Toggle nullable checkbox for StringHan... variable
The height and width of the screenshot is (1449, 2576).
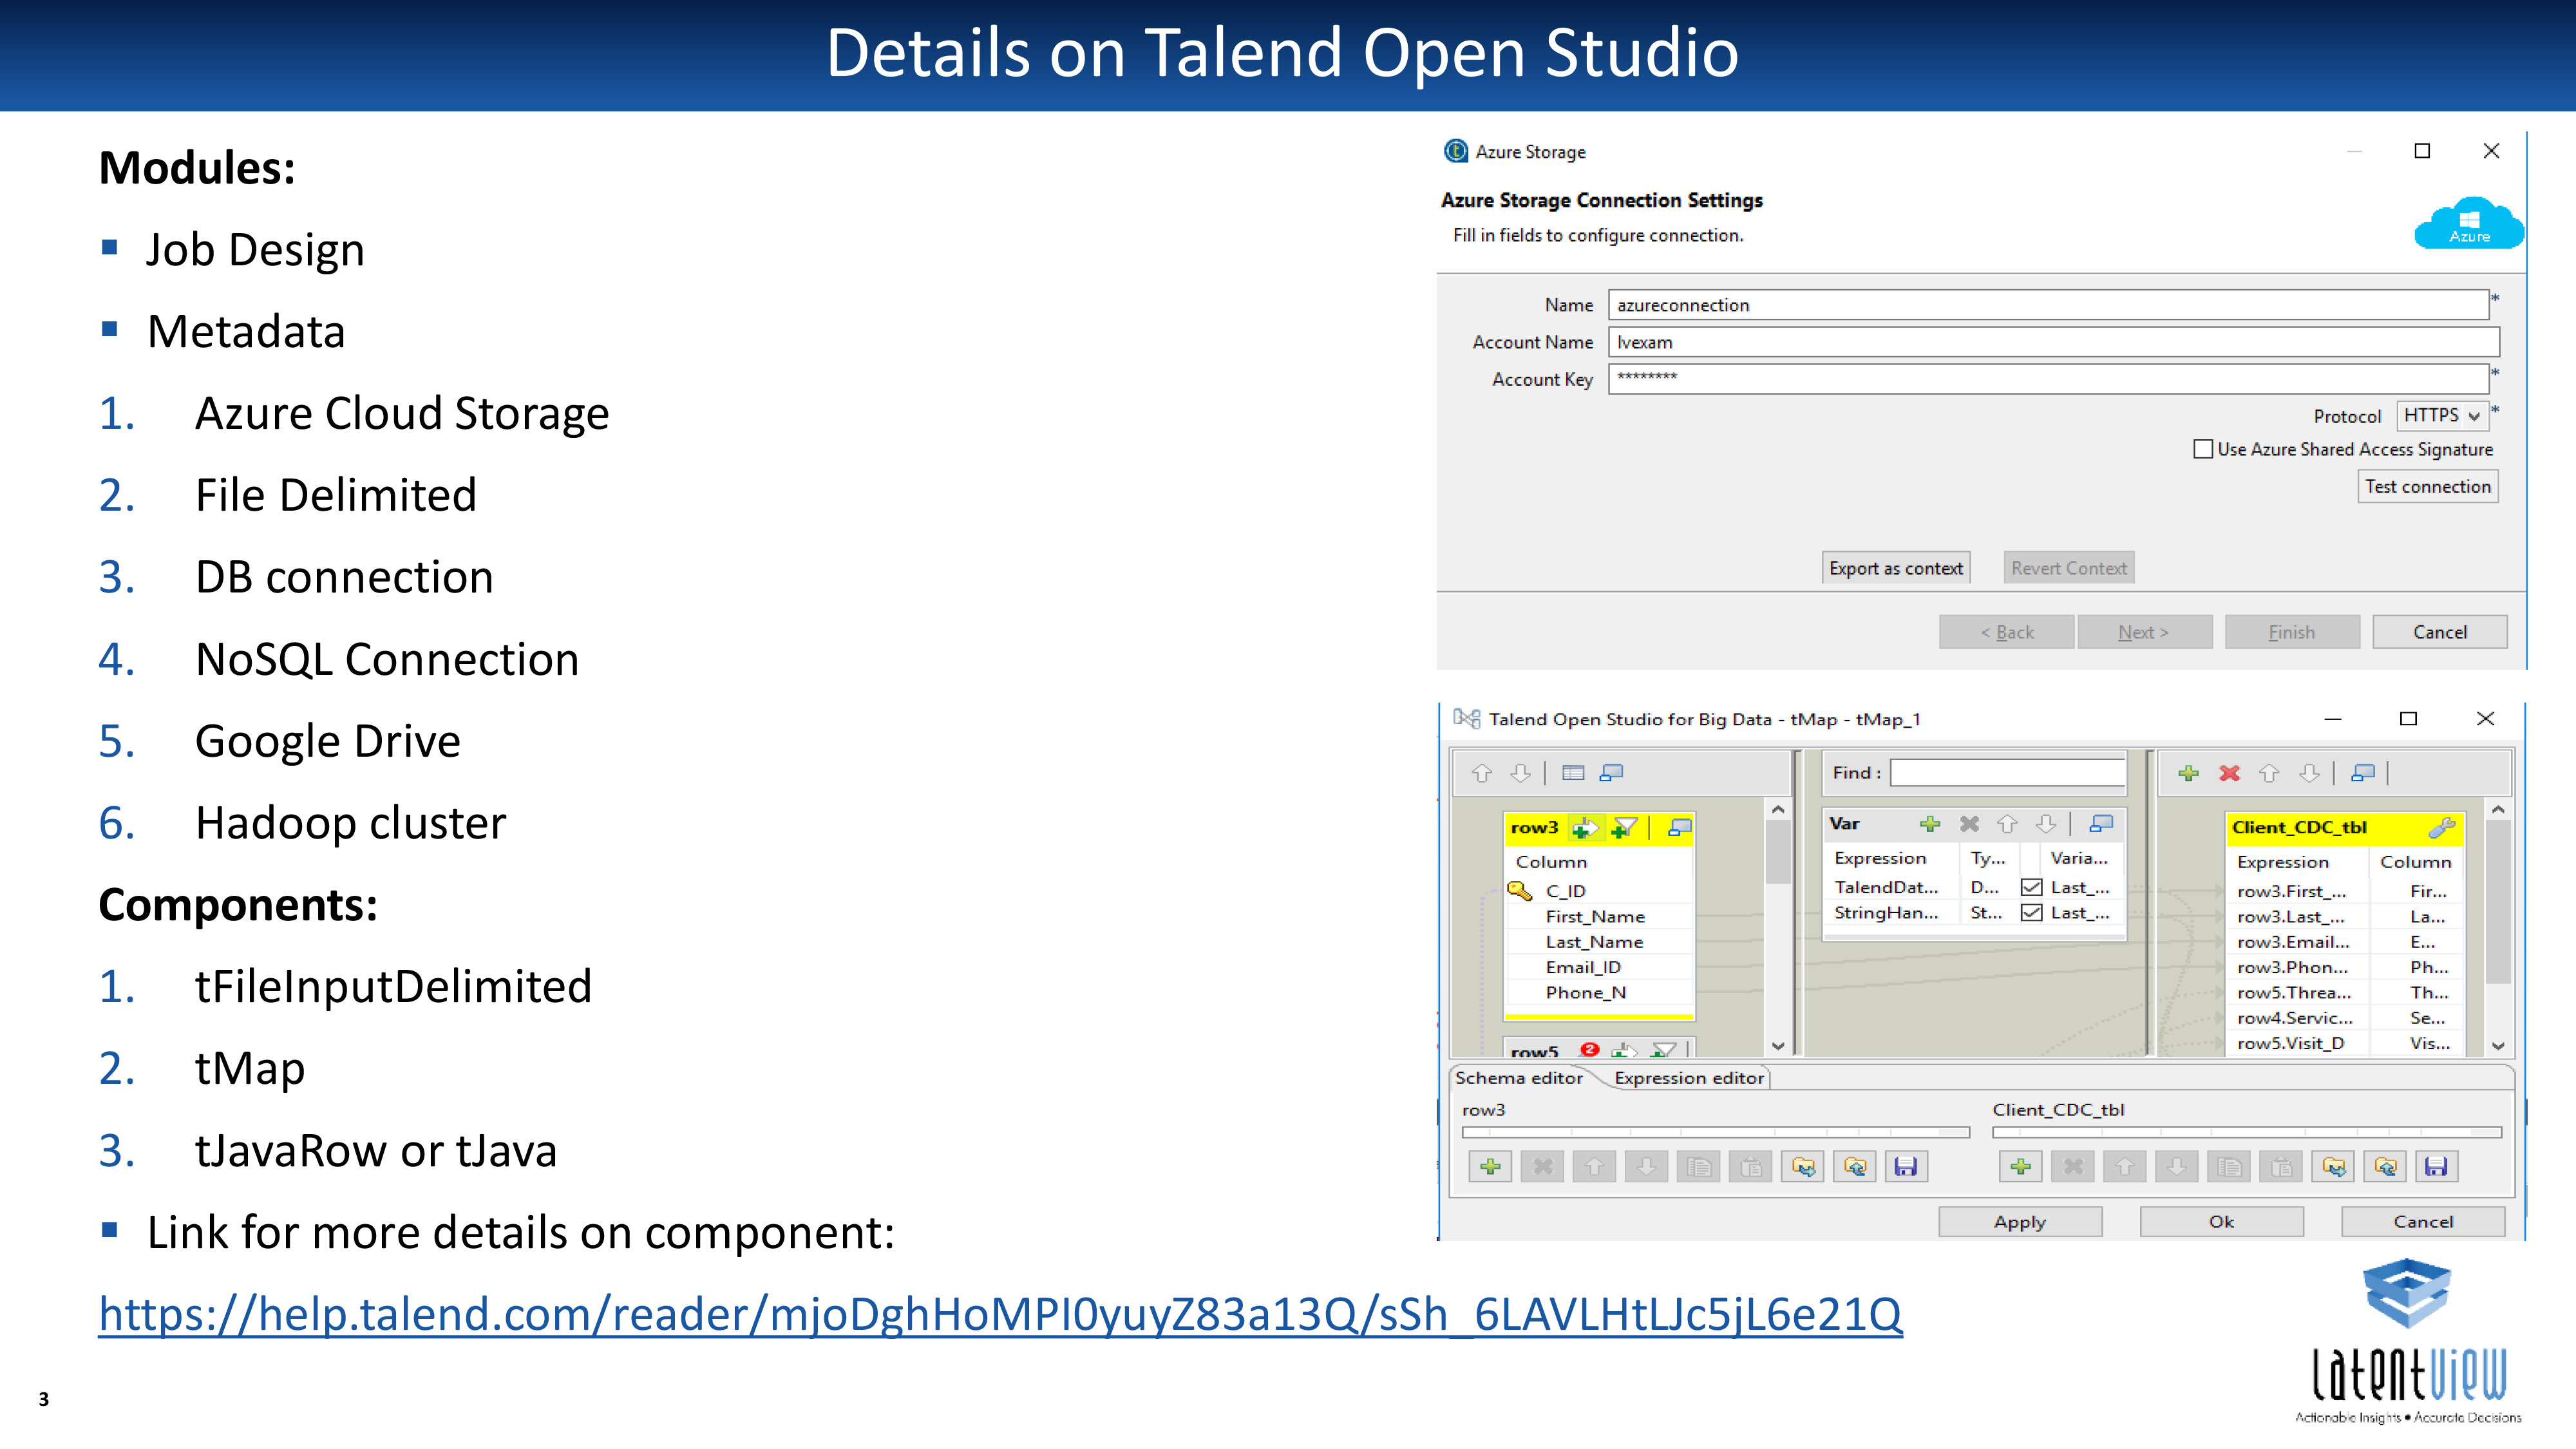2031,913
